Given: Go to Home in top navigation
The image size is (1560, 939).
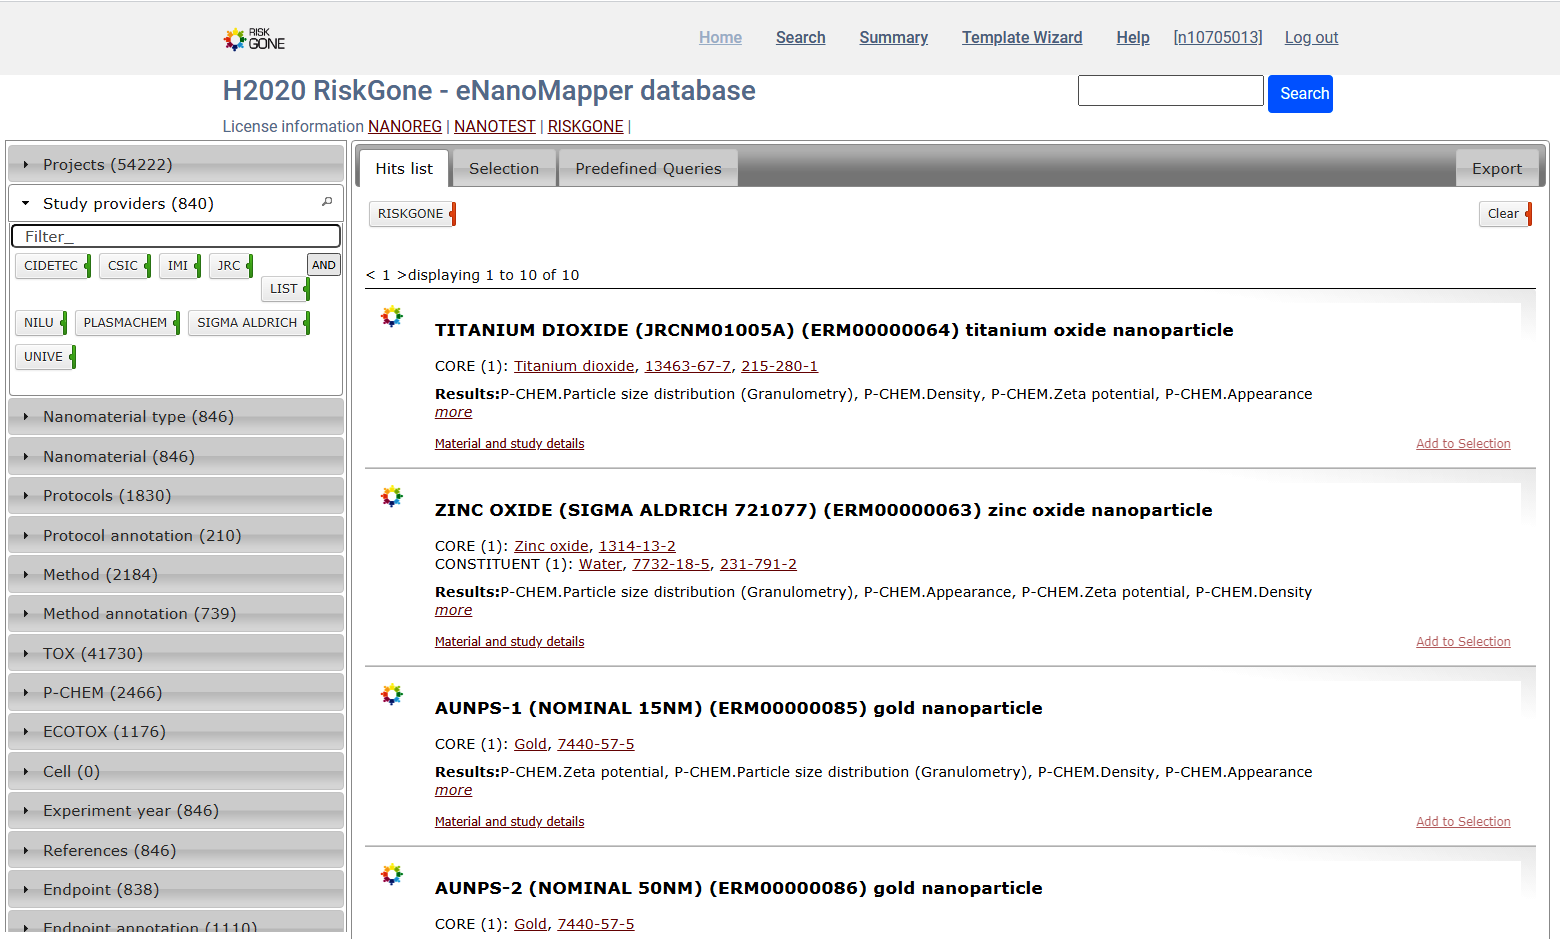Looking at the screenshot, I should click(720, 38).
